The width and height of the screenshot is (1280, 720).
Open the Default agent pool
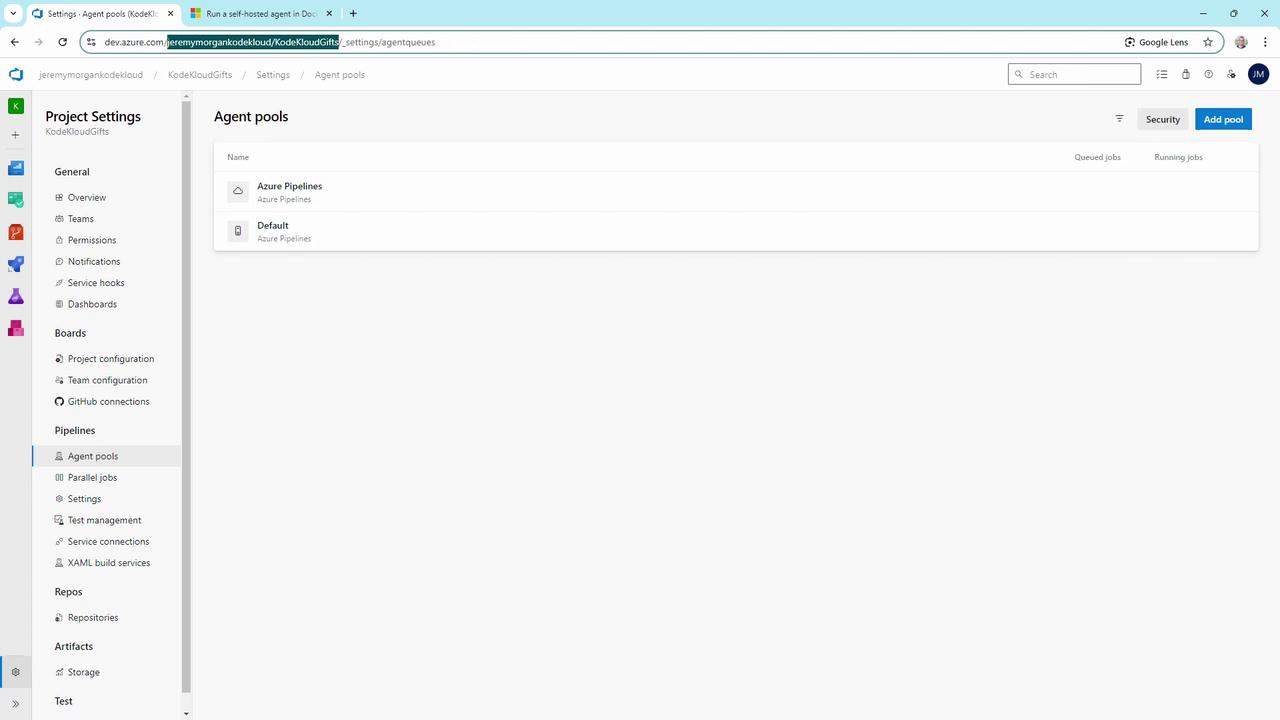[735, 231]
